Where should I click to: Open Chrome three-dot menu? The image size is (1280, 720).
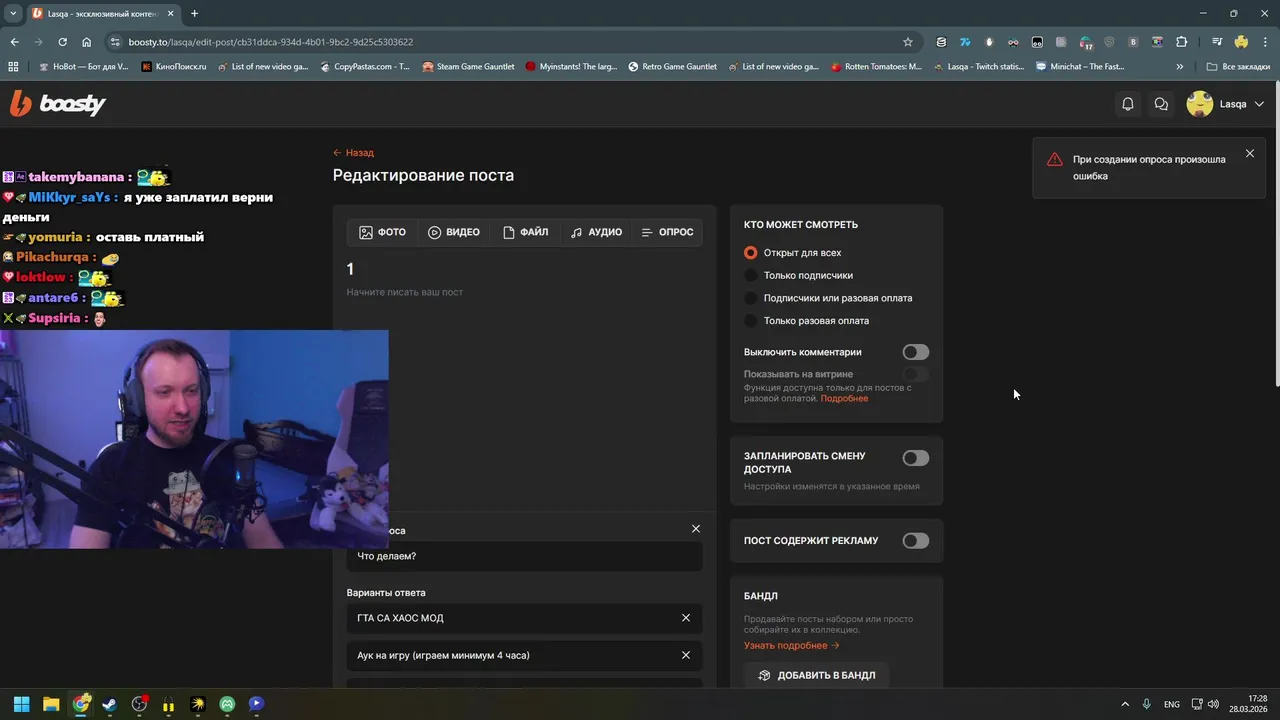pos(1265,42)
